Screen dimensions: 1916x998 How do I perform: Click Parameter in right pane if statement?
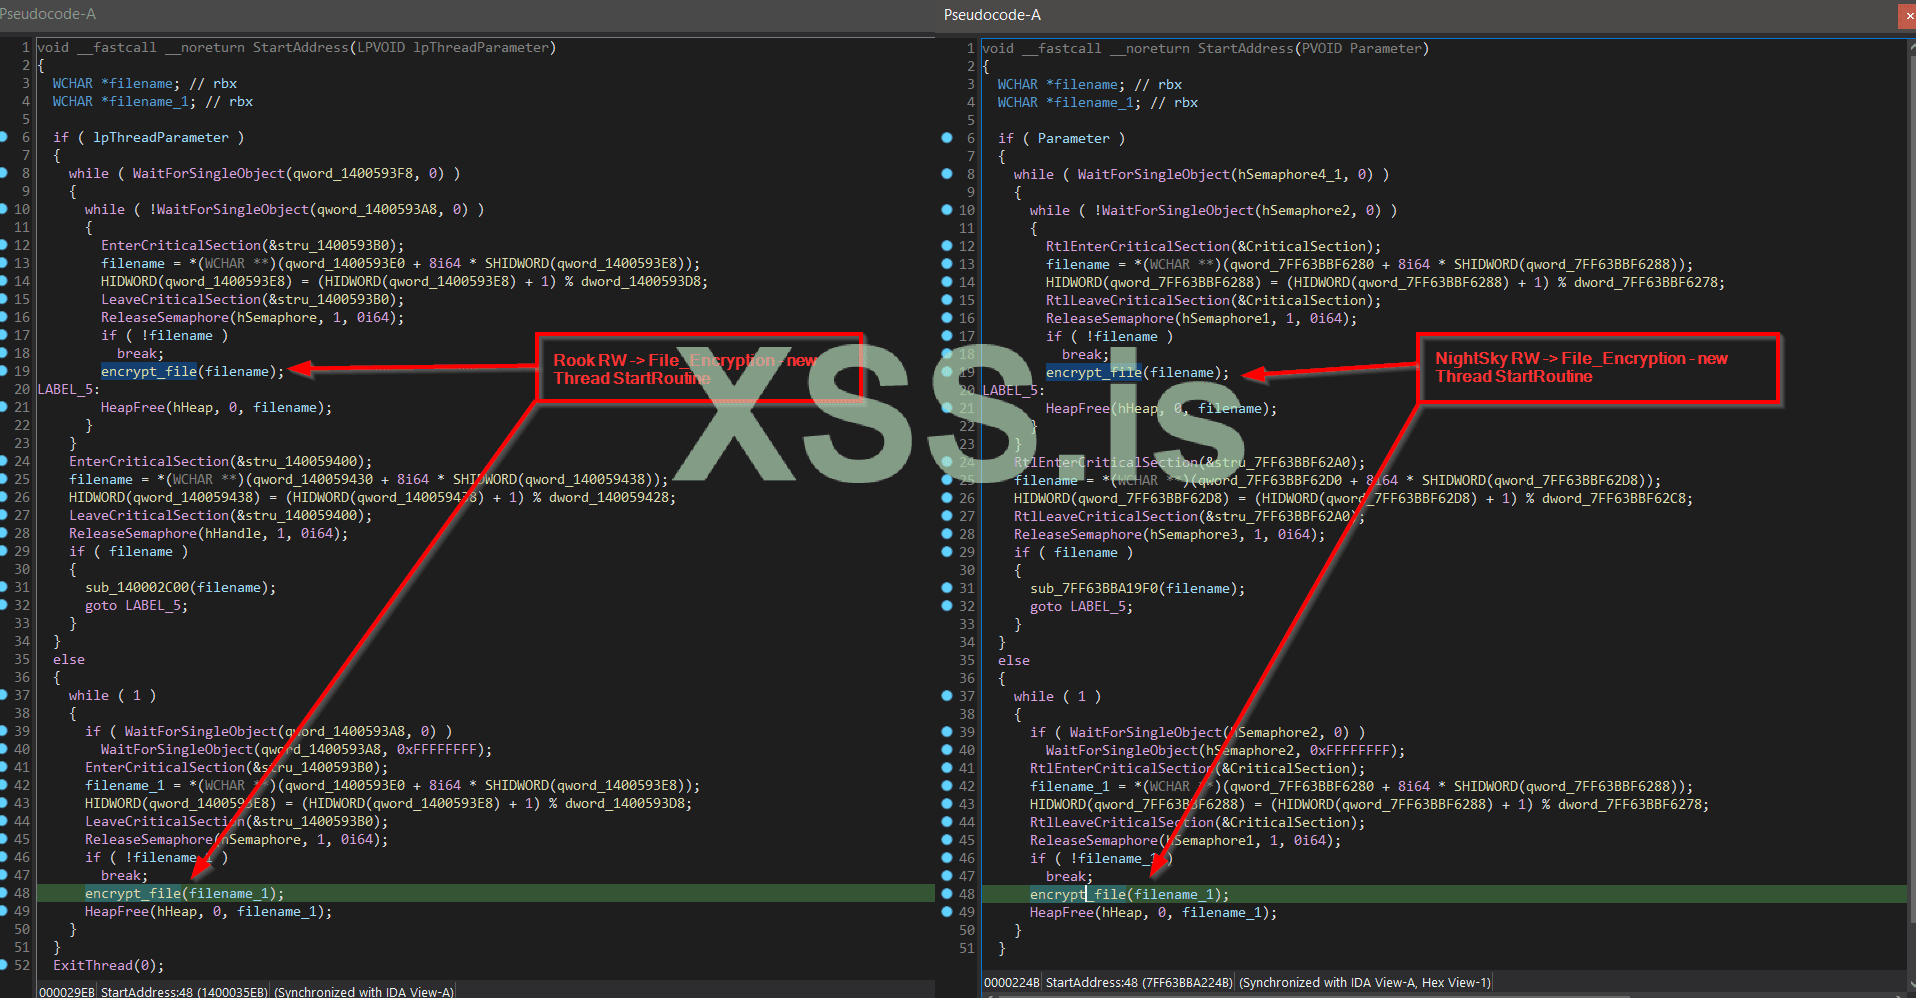coord(1074,138)
